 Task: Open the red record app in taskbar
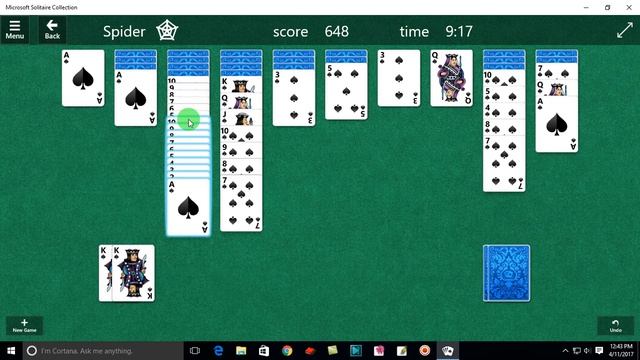(425, 351)
